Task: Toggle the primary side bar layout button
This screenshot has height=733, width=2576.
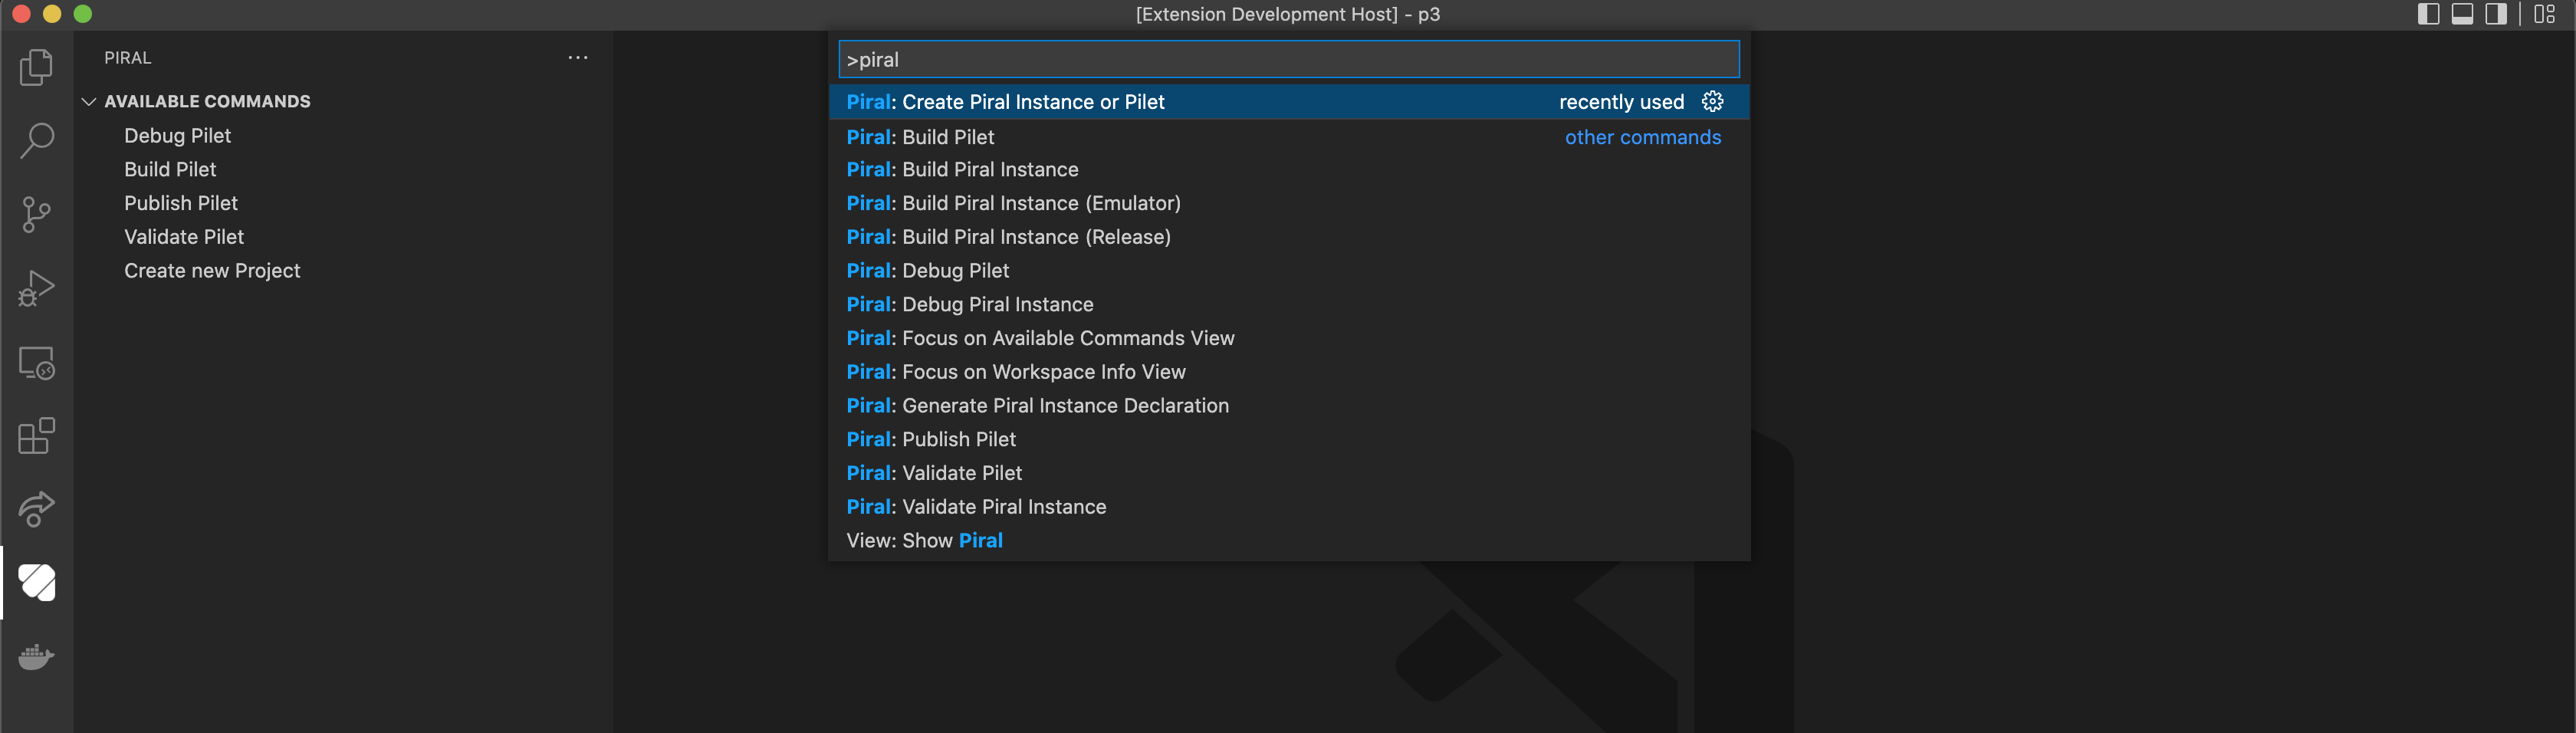Action: [x=2428, y=14]
